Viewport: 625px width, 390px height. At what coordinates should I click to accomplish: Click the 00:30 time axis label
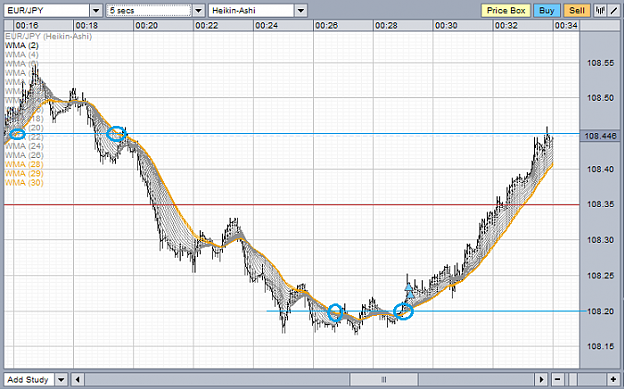[x=446, y=26]
